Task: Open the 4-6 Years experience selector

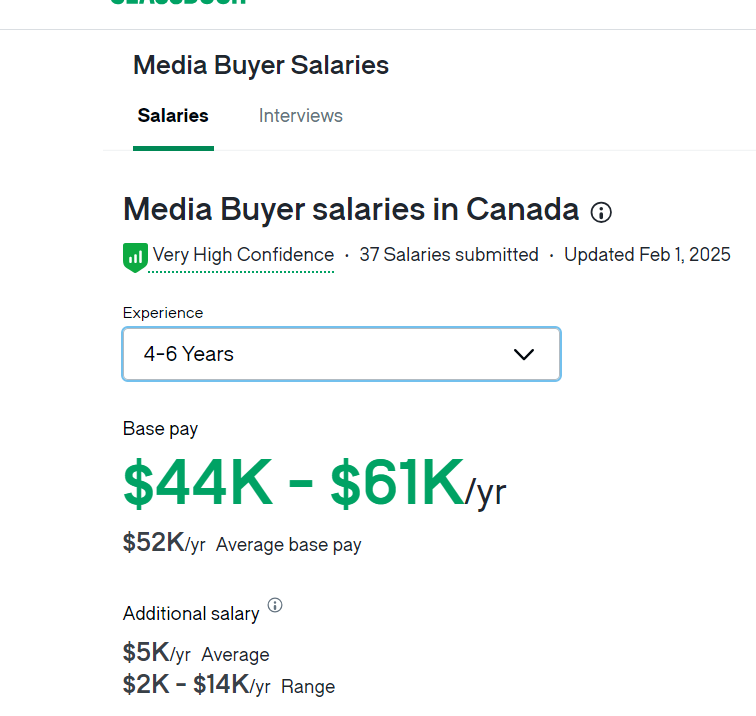Action: (x=340, y=354)
